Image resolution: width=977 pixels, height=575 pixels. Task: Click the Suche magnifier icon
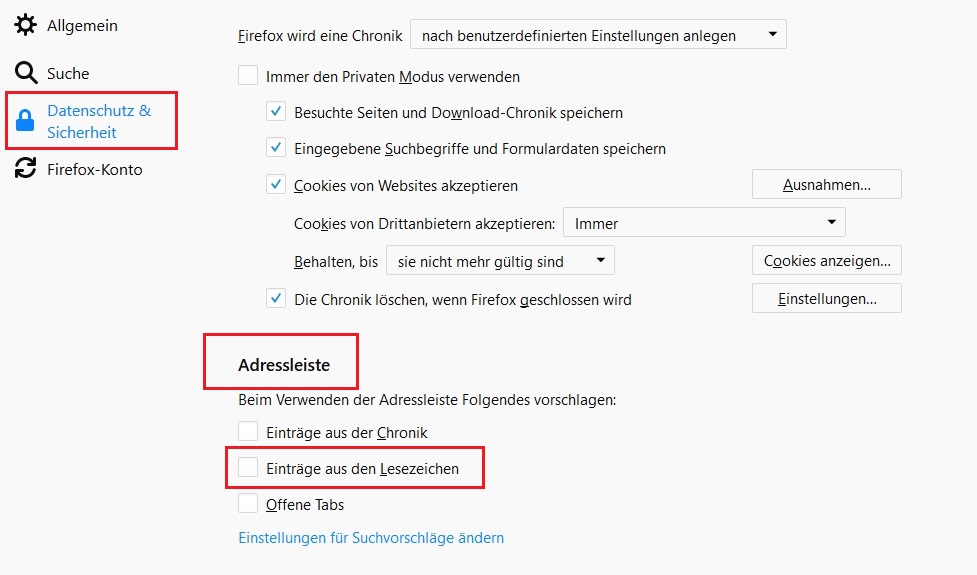click(25, 73)
